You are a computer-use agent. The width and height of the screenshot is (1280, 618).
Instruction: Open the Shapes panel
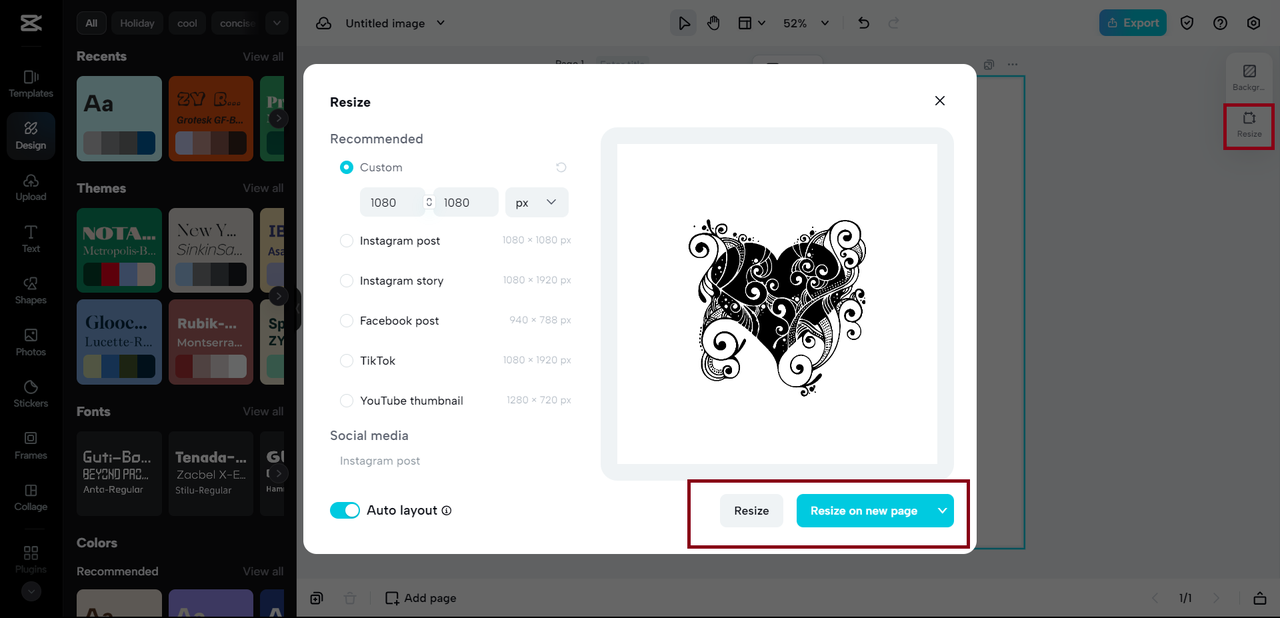(x=30, y=291)
